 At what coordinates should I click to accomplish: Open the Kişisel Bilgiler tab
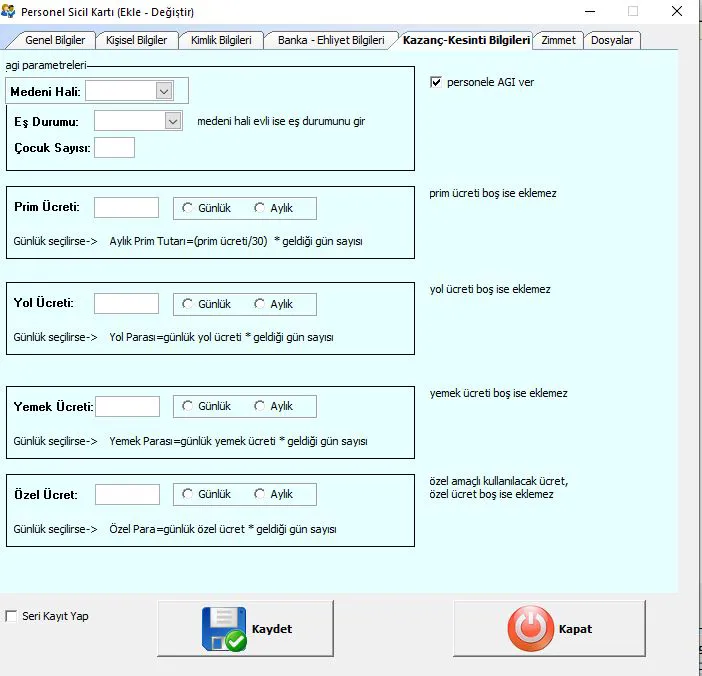[x=137, y=40]
